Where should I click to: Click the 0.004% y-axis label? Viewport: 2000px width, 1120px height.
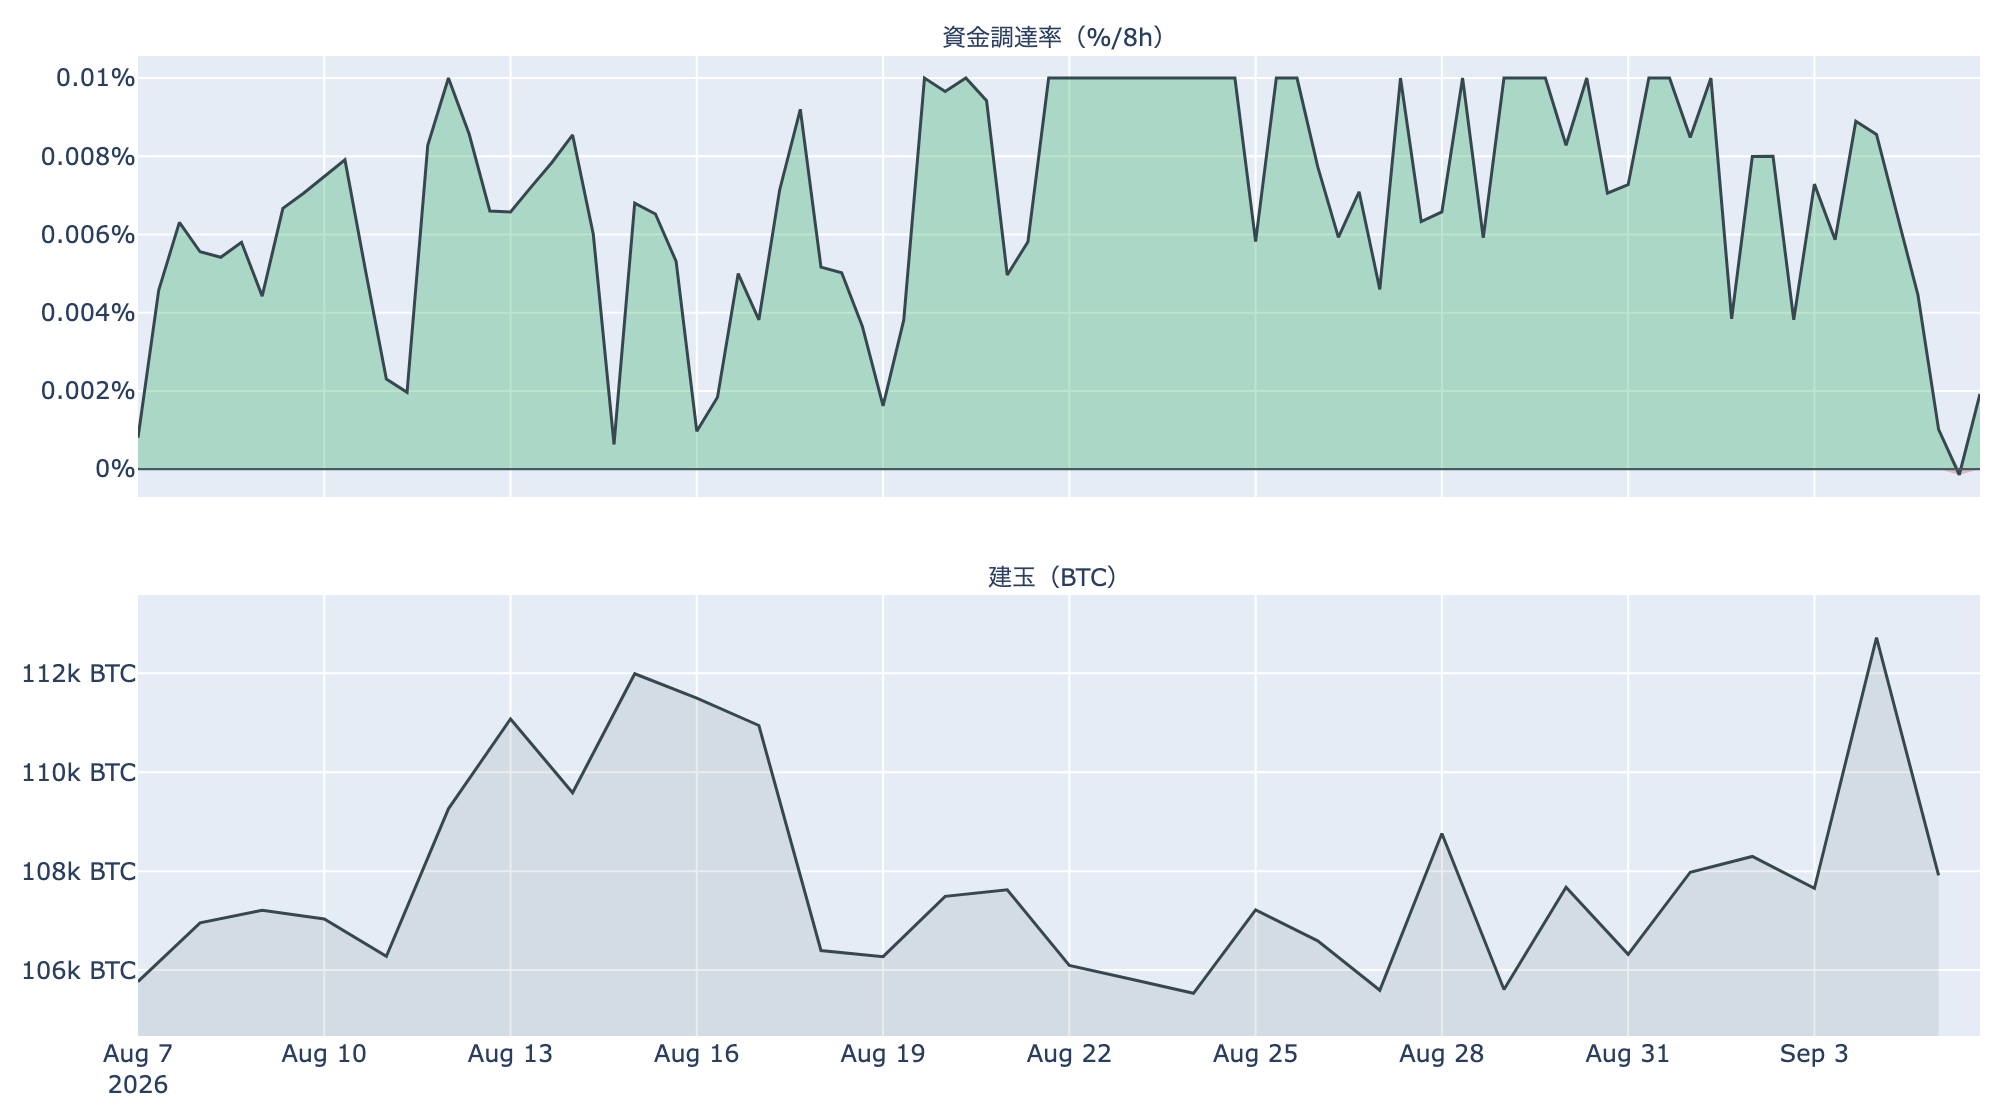(x=87, y=313)
